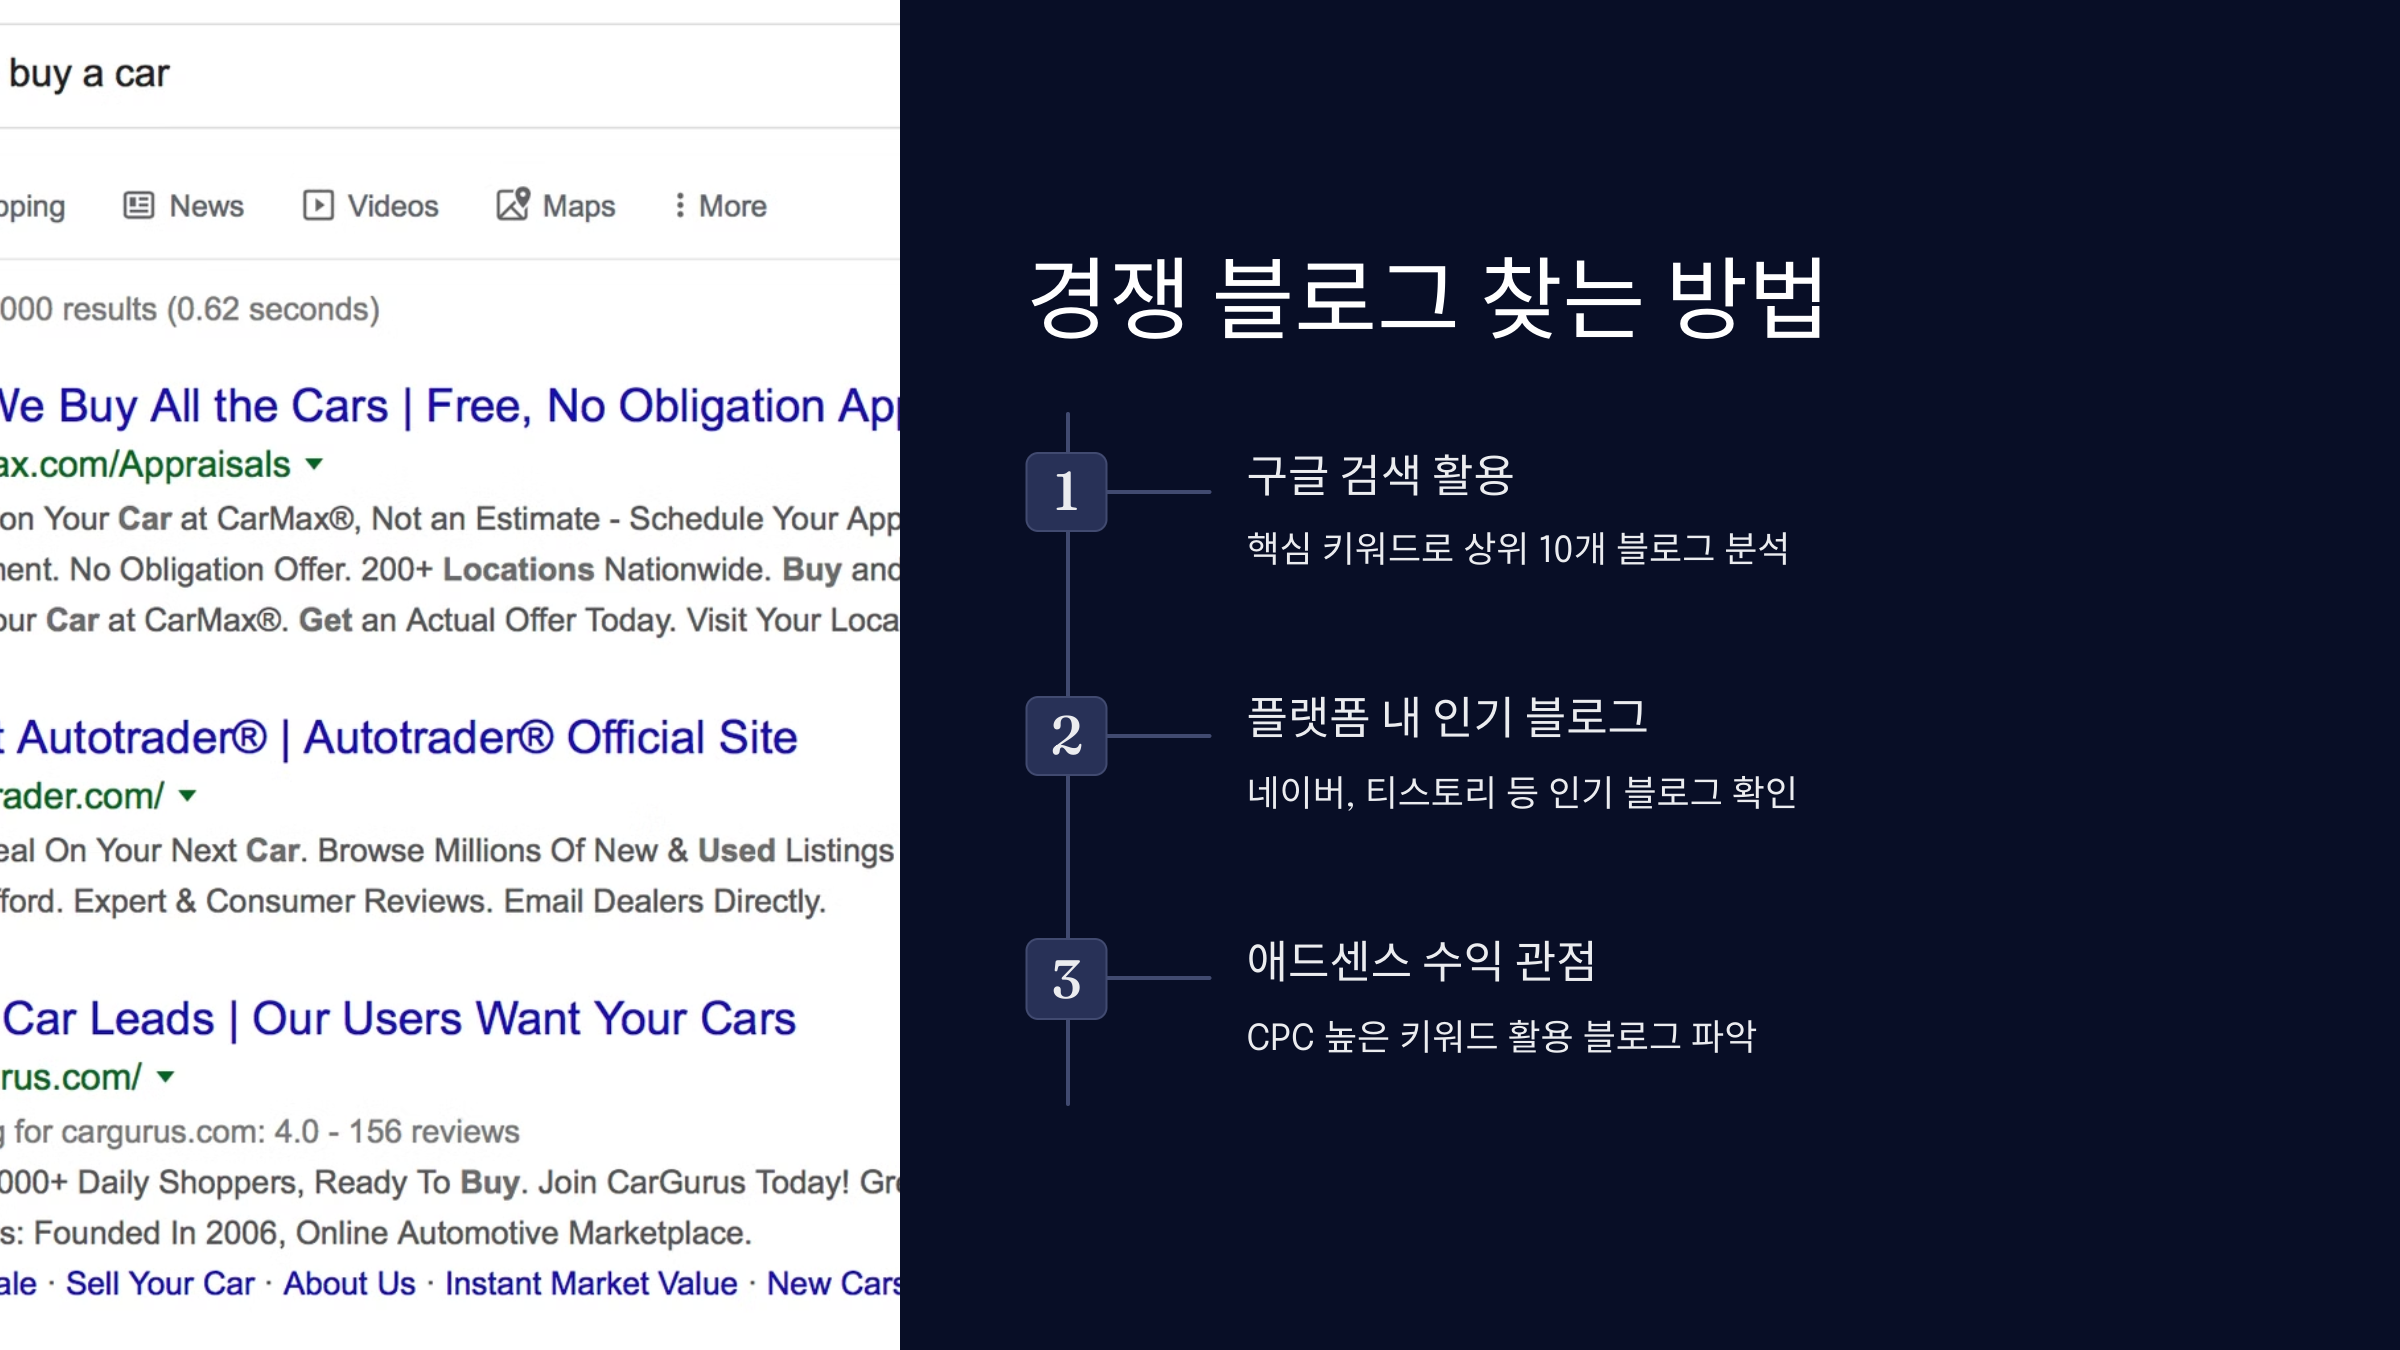The height and width of the screenshot is (1350, 2400).
Task: Click the News tab icon
Action: tap(138, 205)
